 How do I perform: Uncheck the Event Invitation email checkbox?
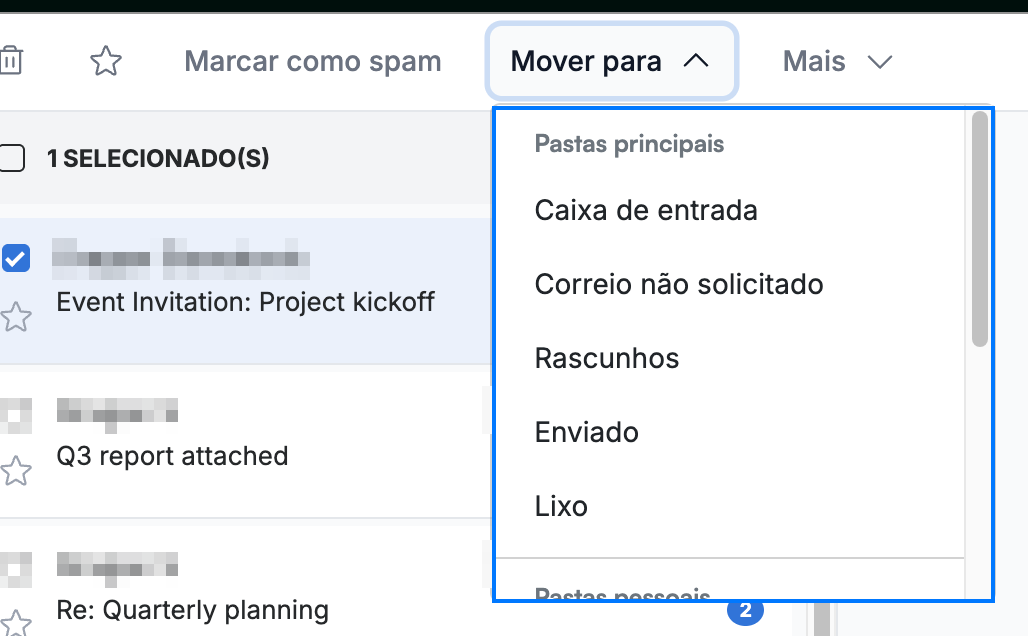[x=15, y=258]
